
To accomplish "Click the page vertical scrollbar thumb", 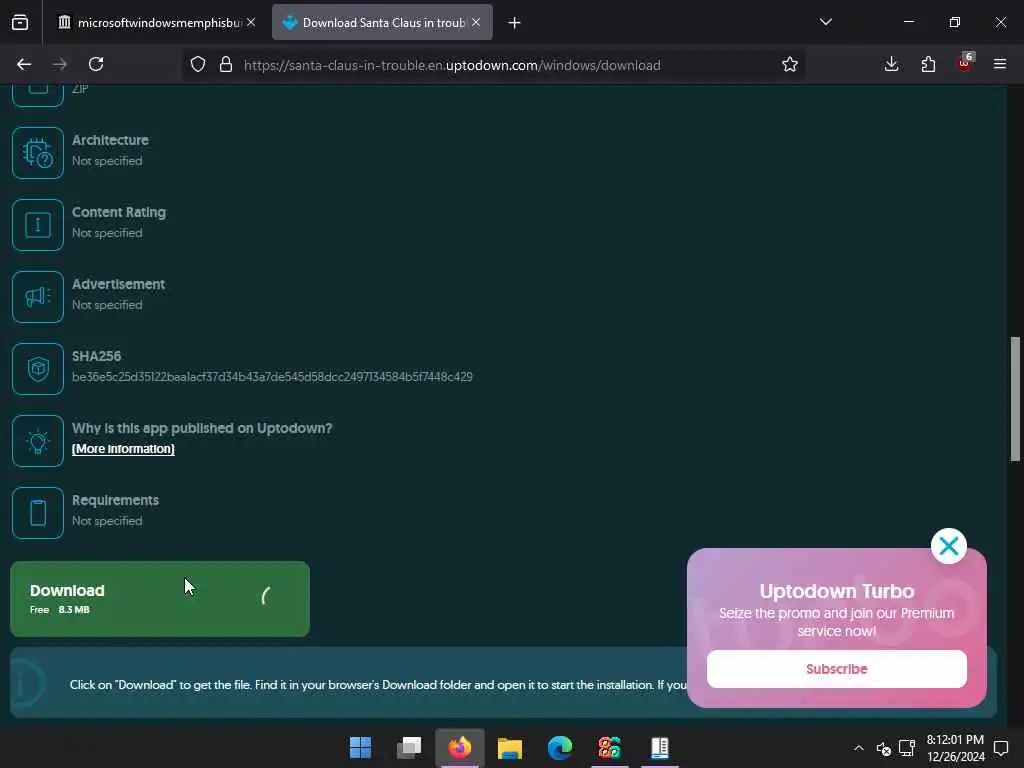I will [1015, 399].
